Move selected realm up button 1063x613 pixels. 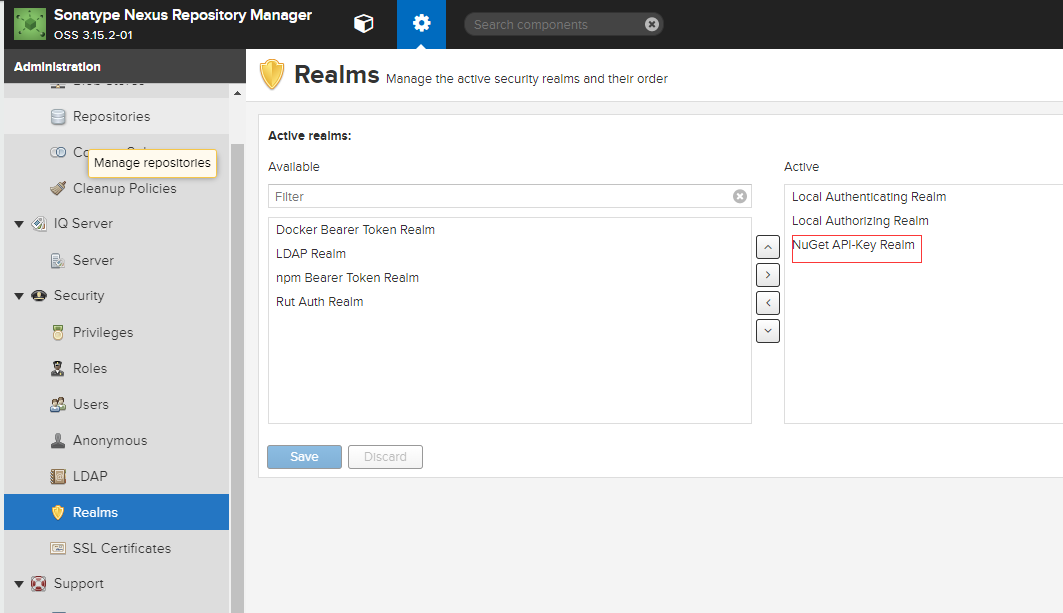767,247
